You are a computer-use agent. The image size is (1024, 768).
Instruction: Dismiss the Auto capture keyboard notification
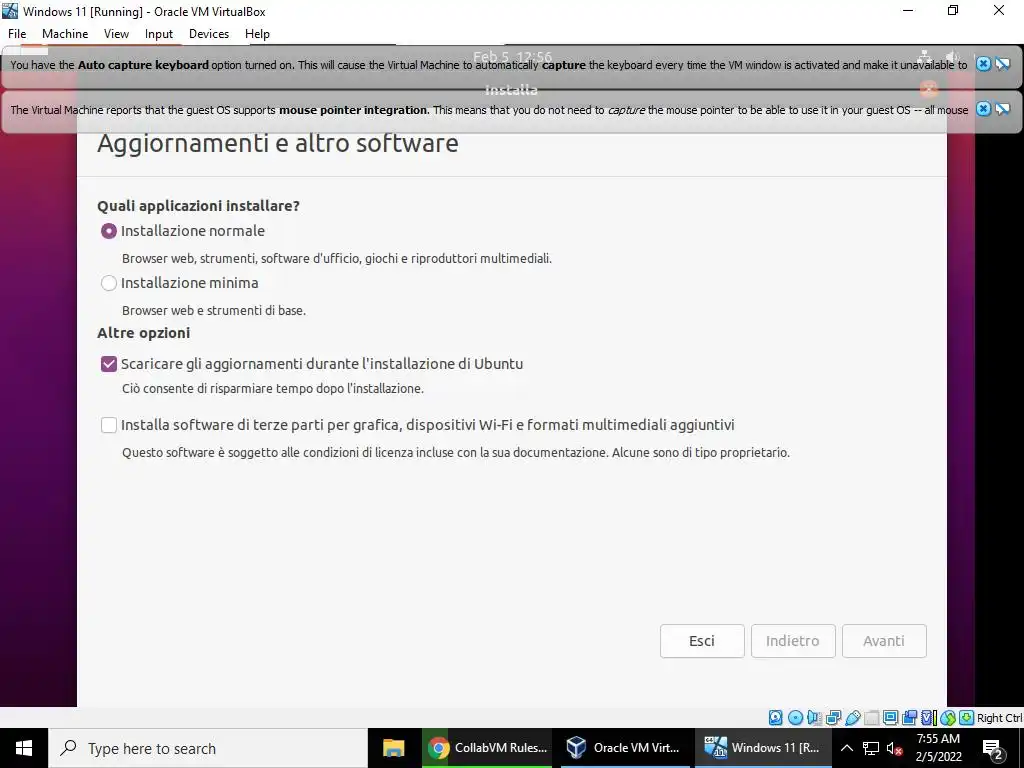click(x=984, y=63)
